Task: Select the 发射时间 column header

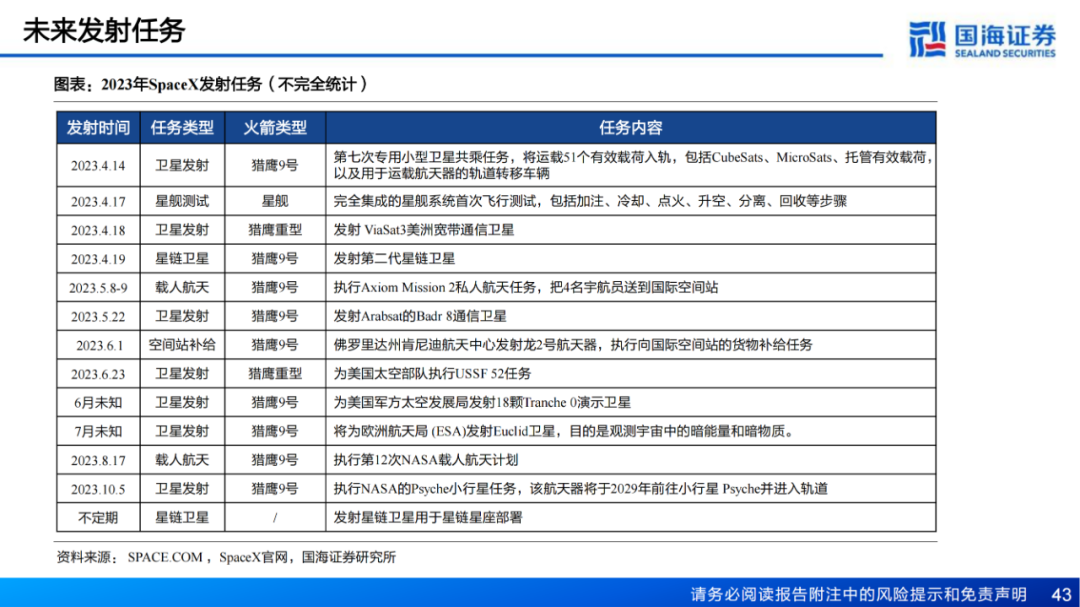Action: pos(98,127)
